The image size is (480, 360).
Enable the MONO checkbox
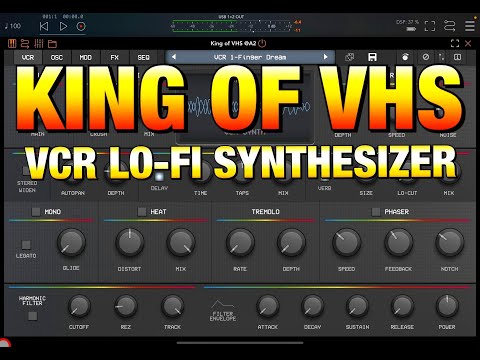click(36, 212)
